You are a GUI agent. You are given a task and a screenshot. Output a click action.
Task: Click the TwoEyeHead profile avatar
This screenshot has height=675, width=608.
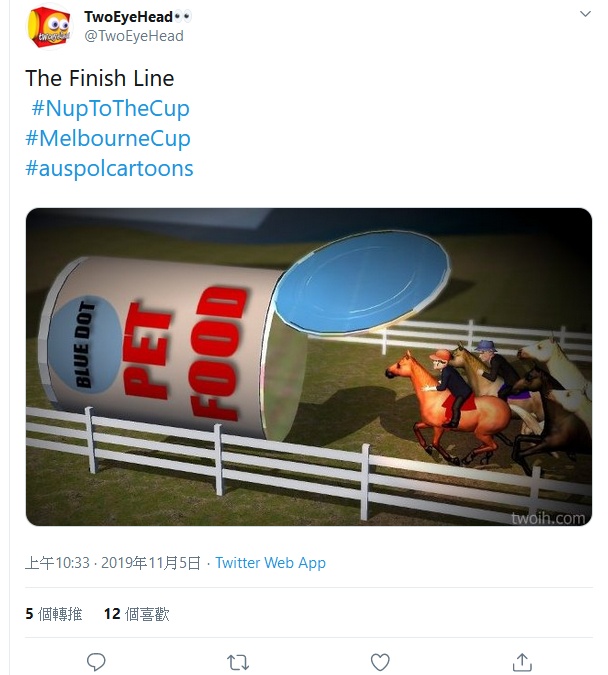click(x=49, y=27)
